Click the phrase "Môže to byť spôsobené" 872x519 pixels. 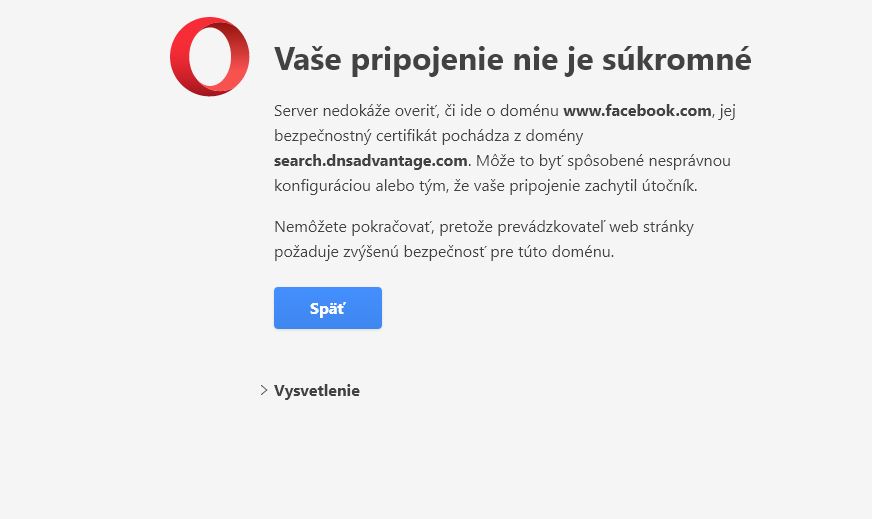coord(565,160)
